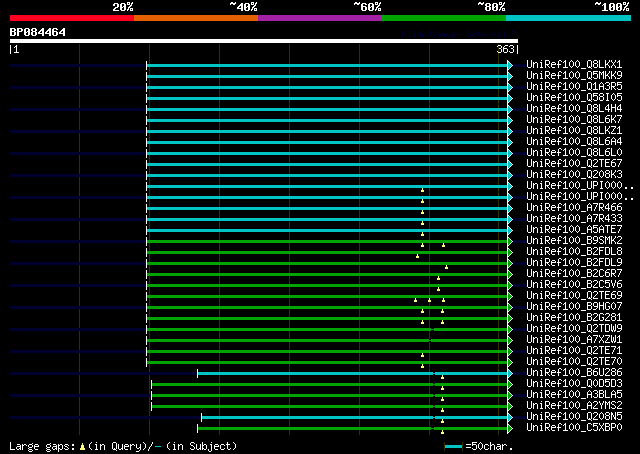Open hit UniRef100_C5XBP0
The width and height of the screenshot is (640, 454).
click(x=574, y=427)
